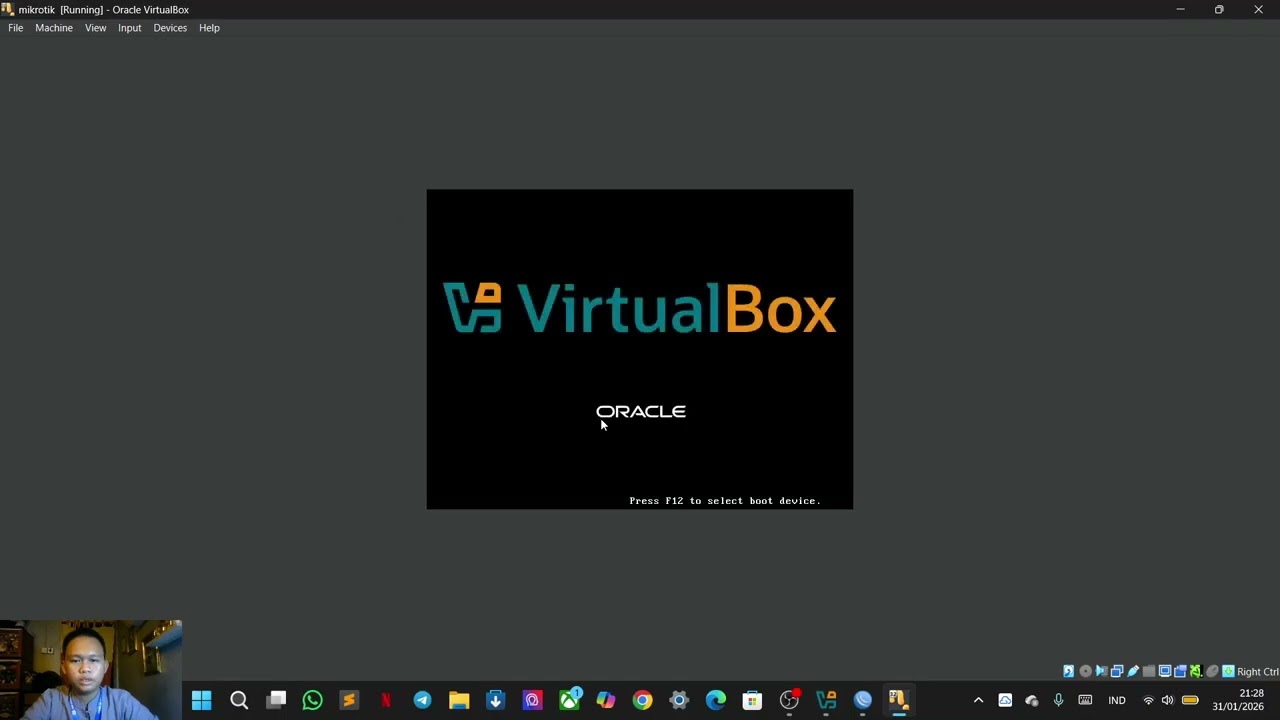The image size is (1280, 720).
Task: Open taskbar Search
Action: (x=239, y=700)
